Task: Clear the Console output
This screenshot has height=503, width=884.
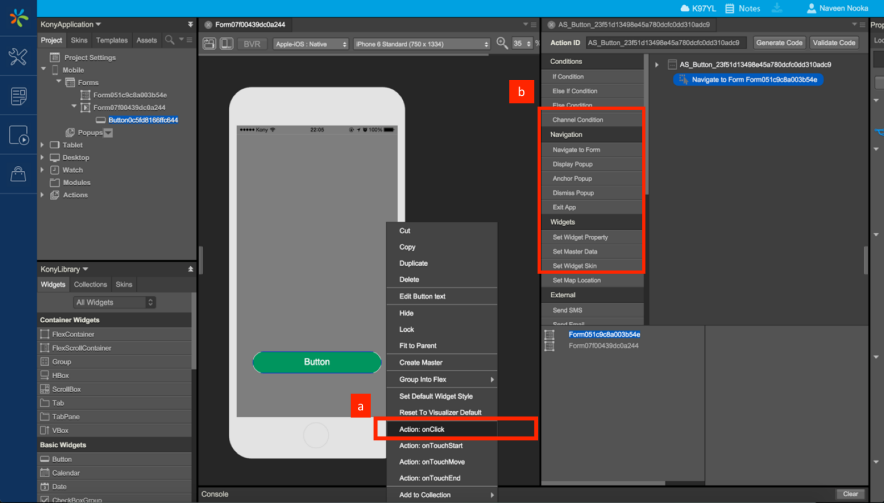Action: pos(850,494)
